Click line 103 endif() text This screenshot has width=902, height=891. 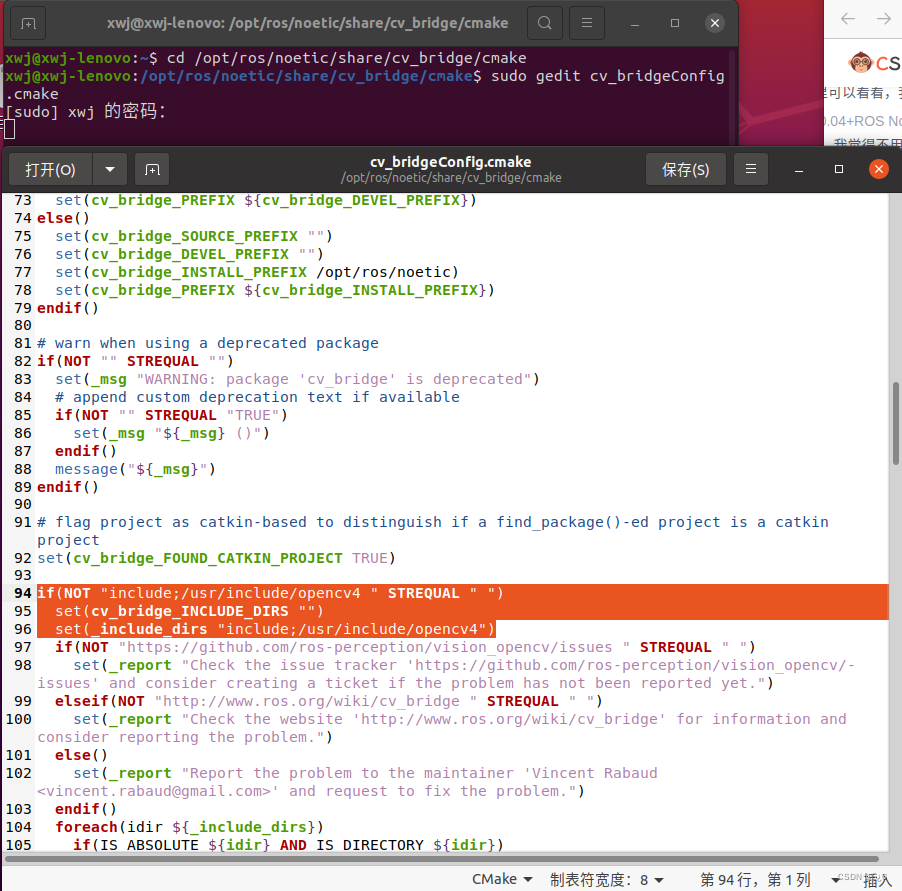click(86, 809)
